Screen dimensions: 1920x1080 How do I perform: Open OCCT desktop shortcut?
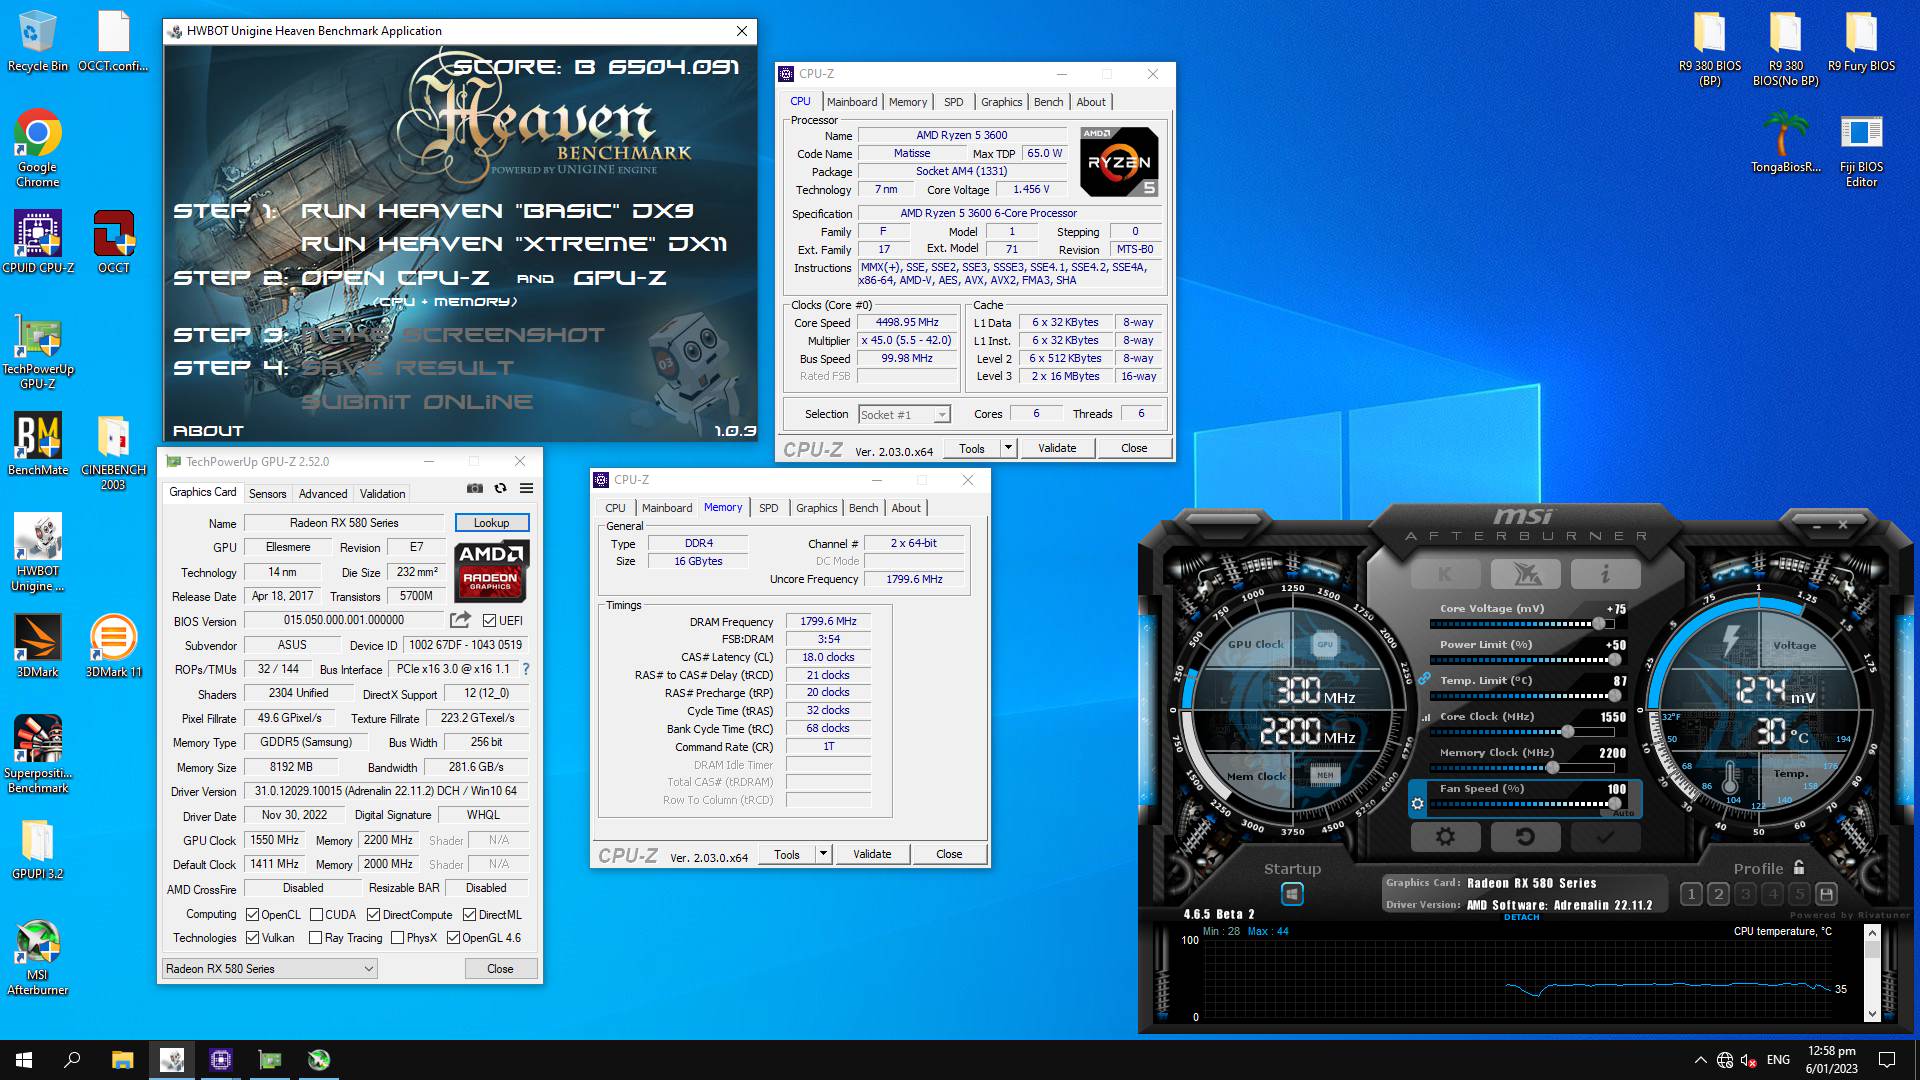coord(114,242)
